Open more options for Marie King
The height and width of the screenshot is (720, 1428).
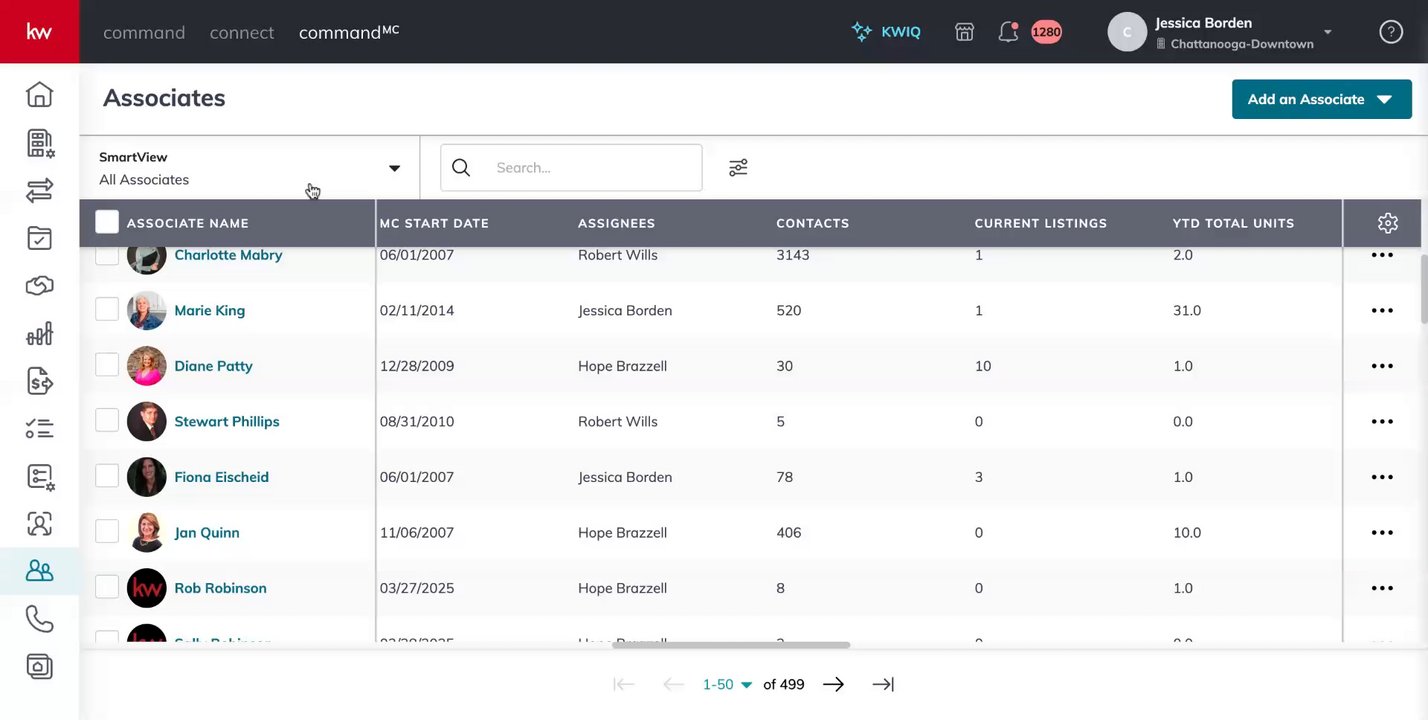click(x=1382, y=310)
